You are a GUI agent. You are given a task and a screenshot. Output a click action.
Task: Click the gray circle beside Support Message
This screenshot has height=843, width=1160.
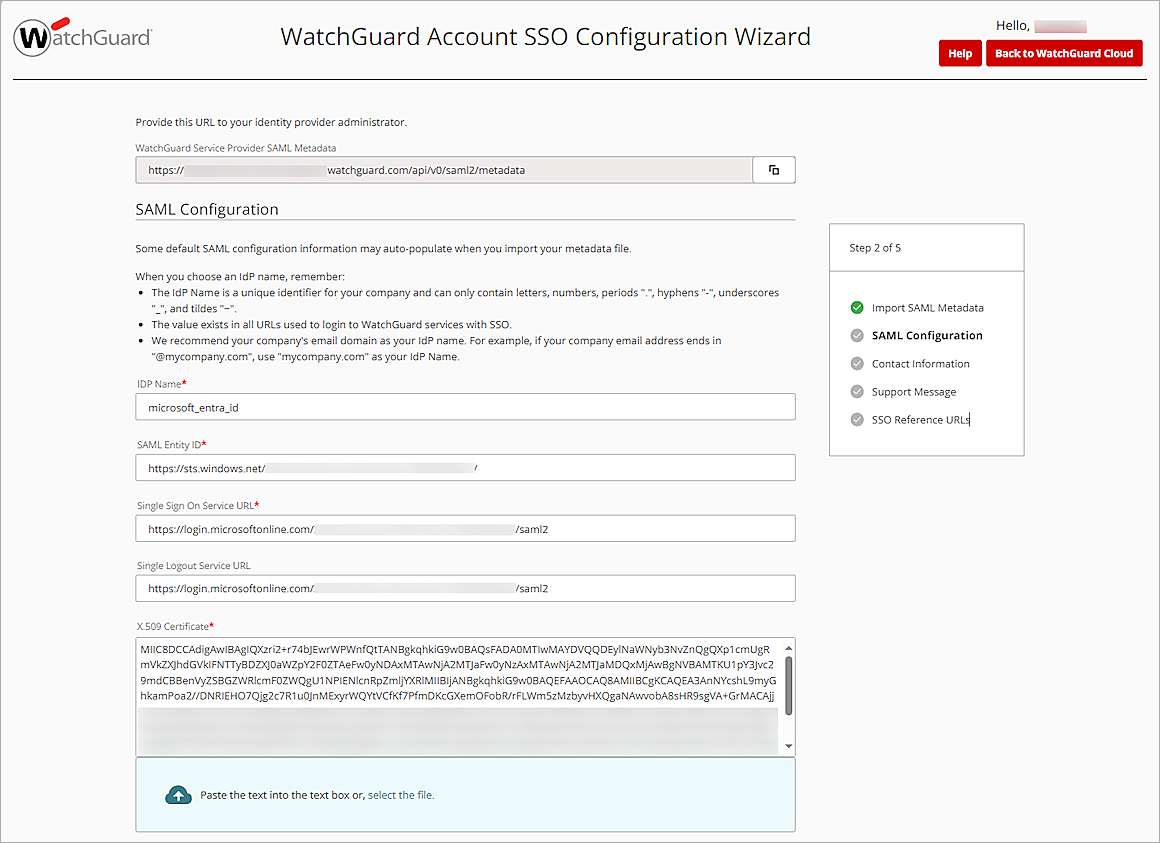[856, 391]
